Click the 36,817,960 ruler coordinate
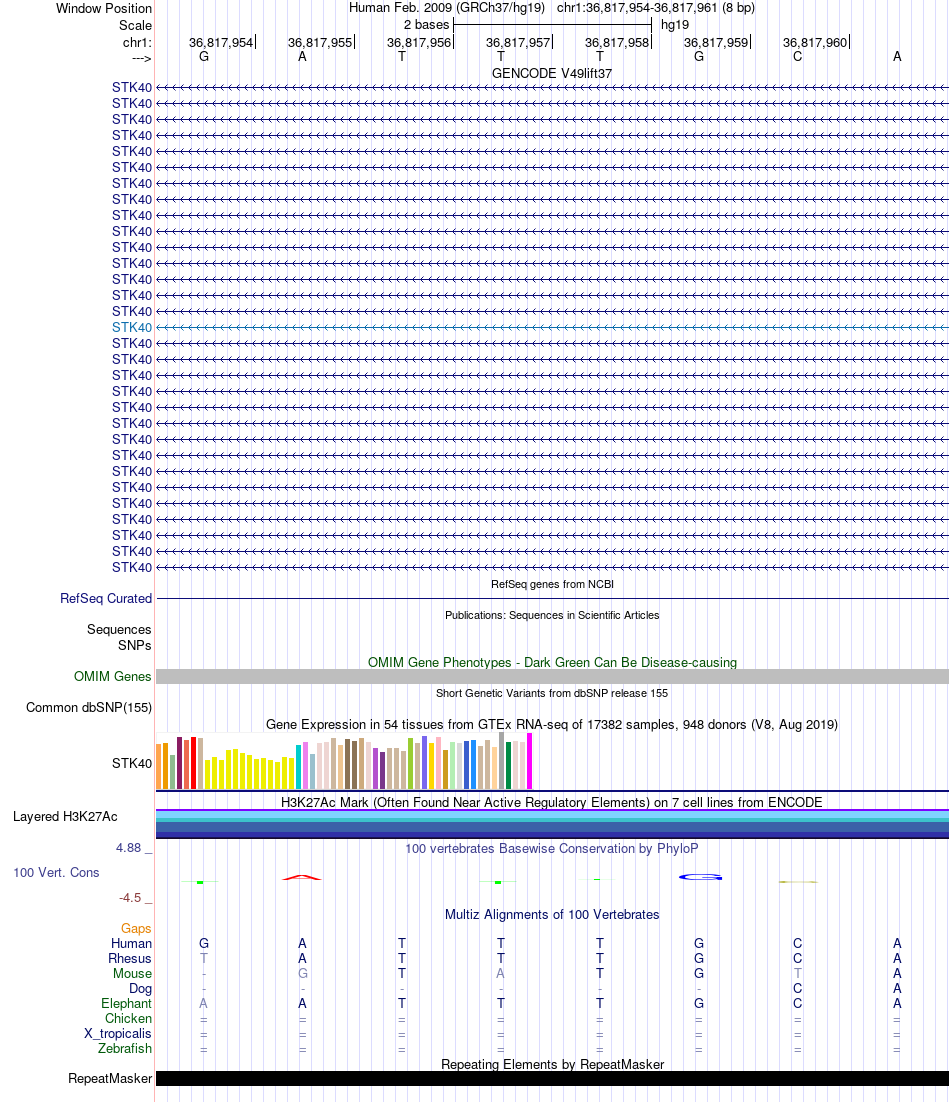950x1102 pixels. click(815, 42)
